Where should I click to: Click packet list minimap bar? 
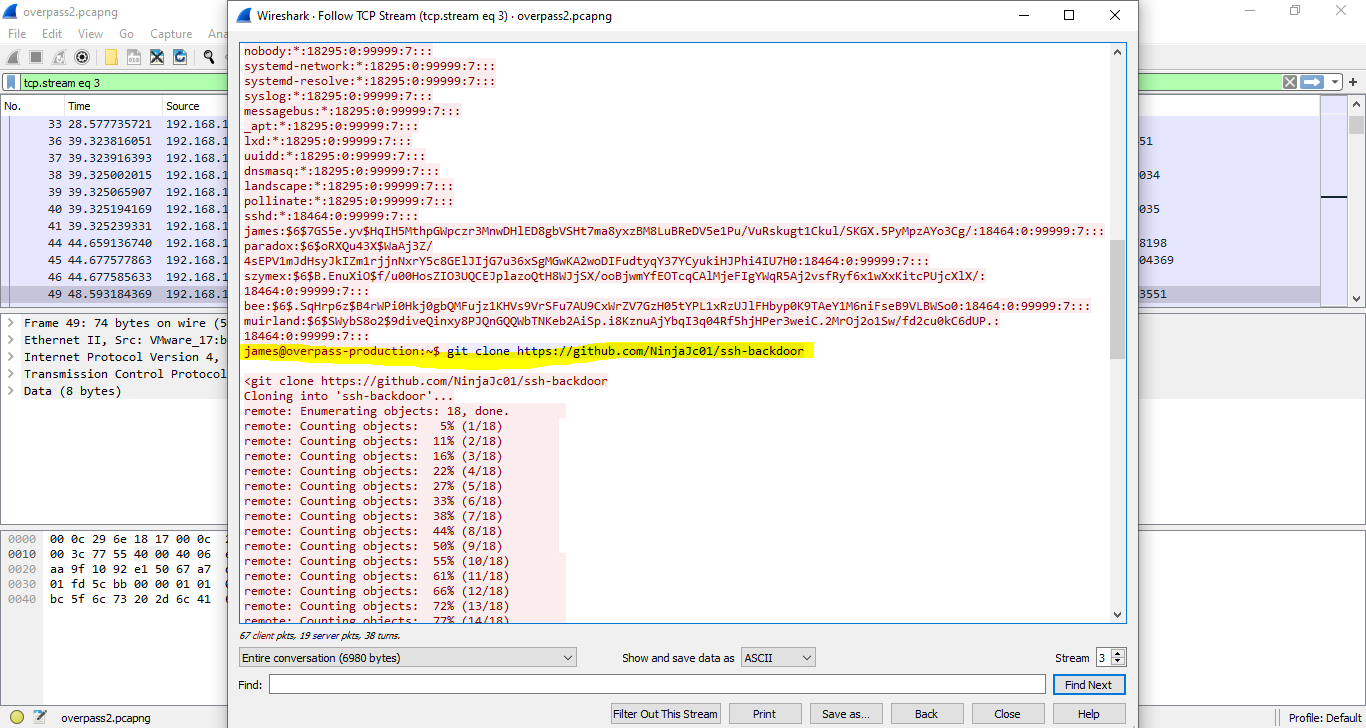click(1334, 200)
